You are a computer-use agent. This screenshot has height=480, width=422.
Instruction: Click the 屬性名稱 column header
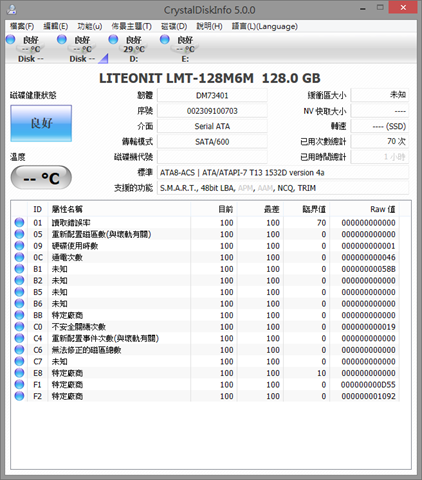[119, 209]
